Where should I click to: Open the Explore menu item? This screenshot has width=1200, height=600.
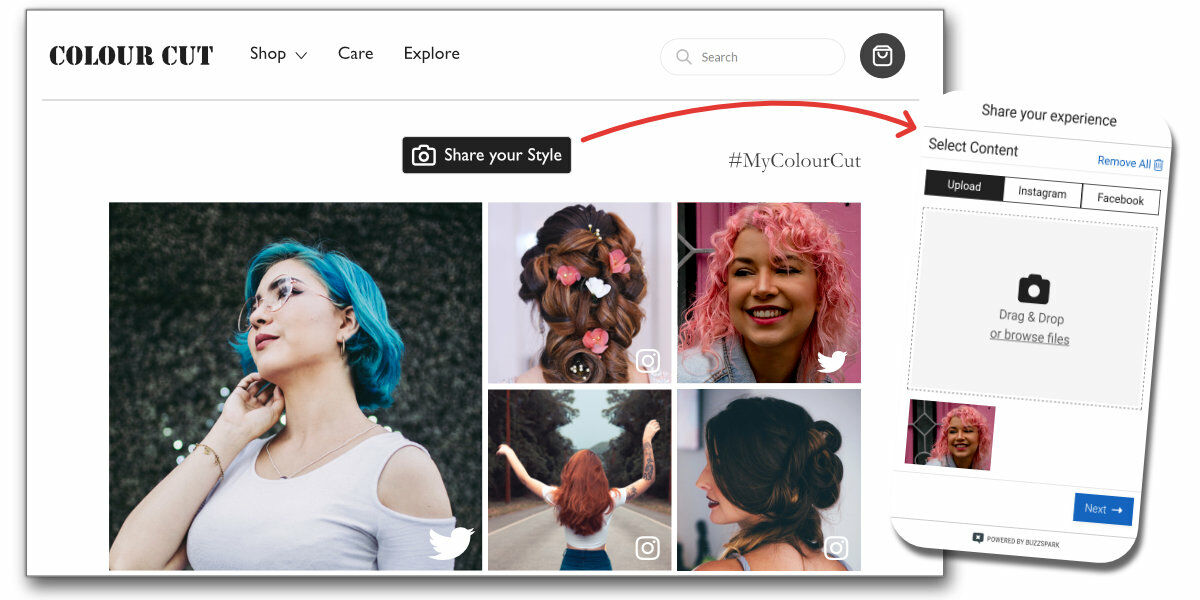click(431, 54)
